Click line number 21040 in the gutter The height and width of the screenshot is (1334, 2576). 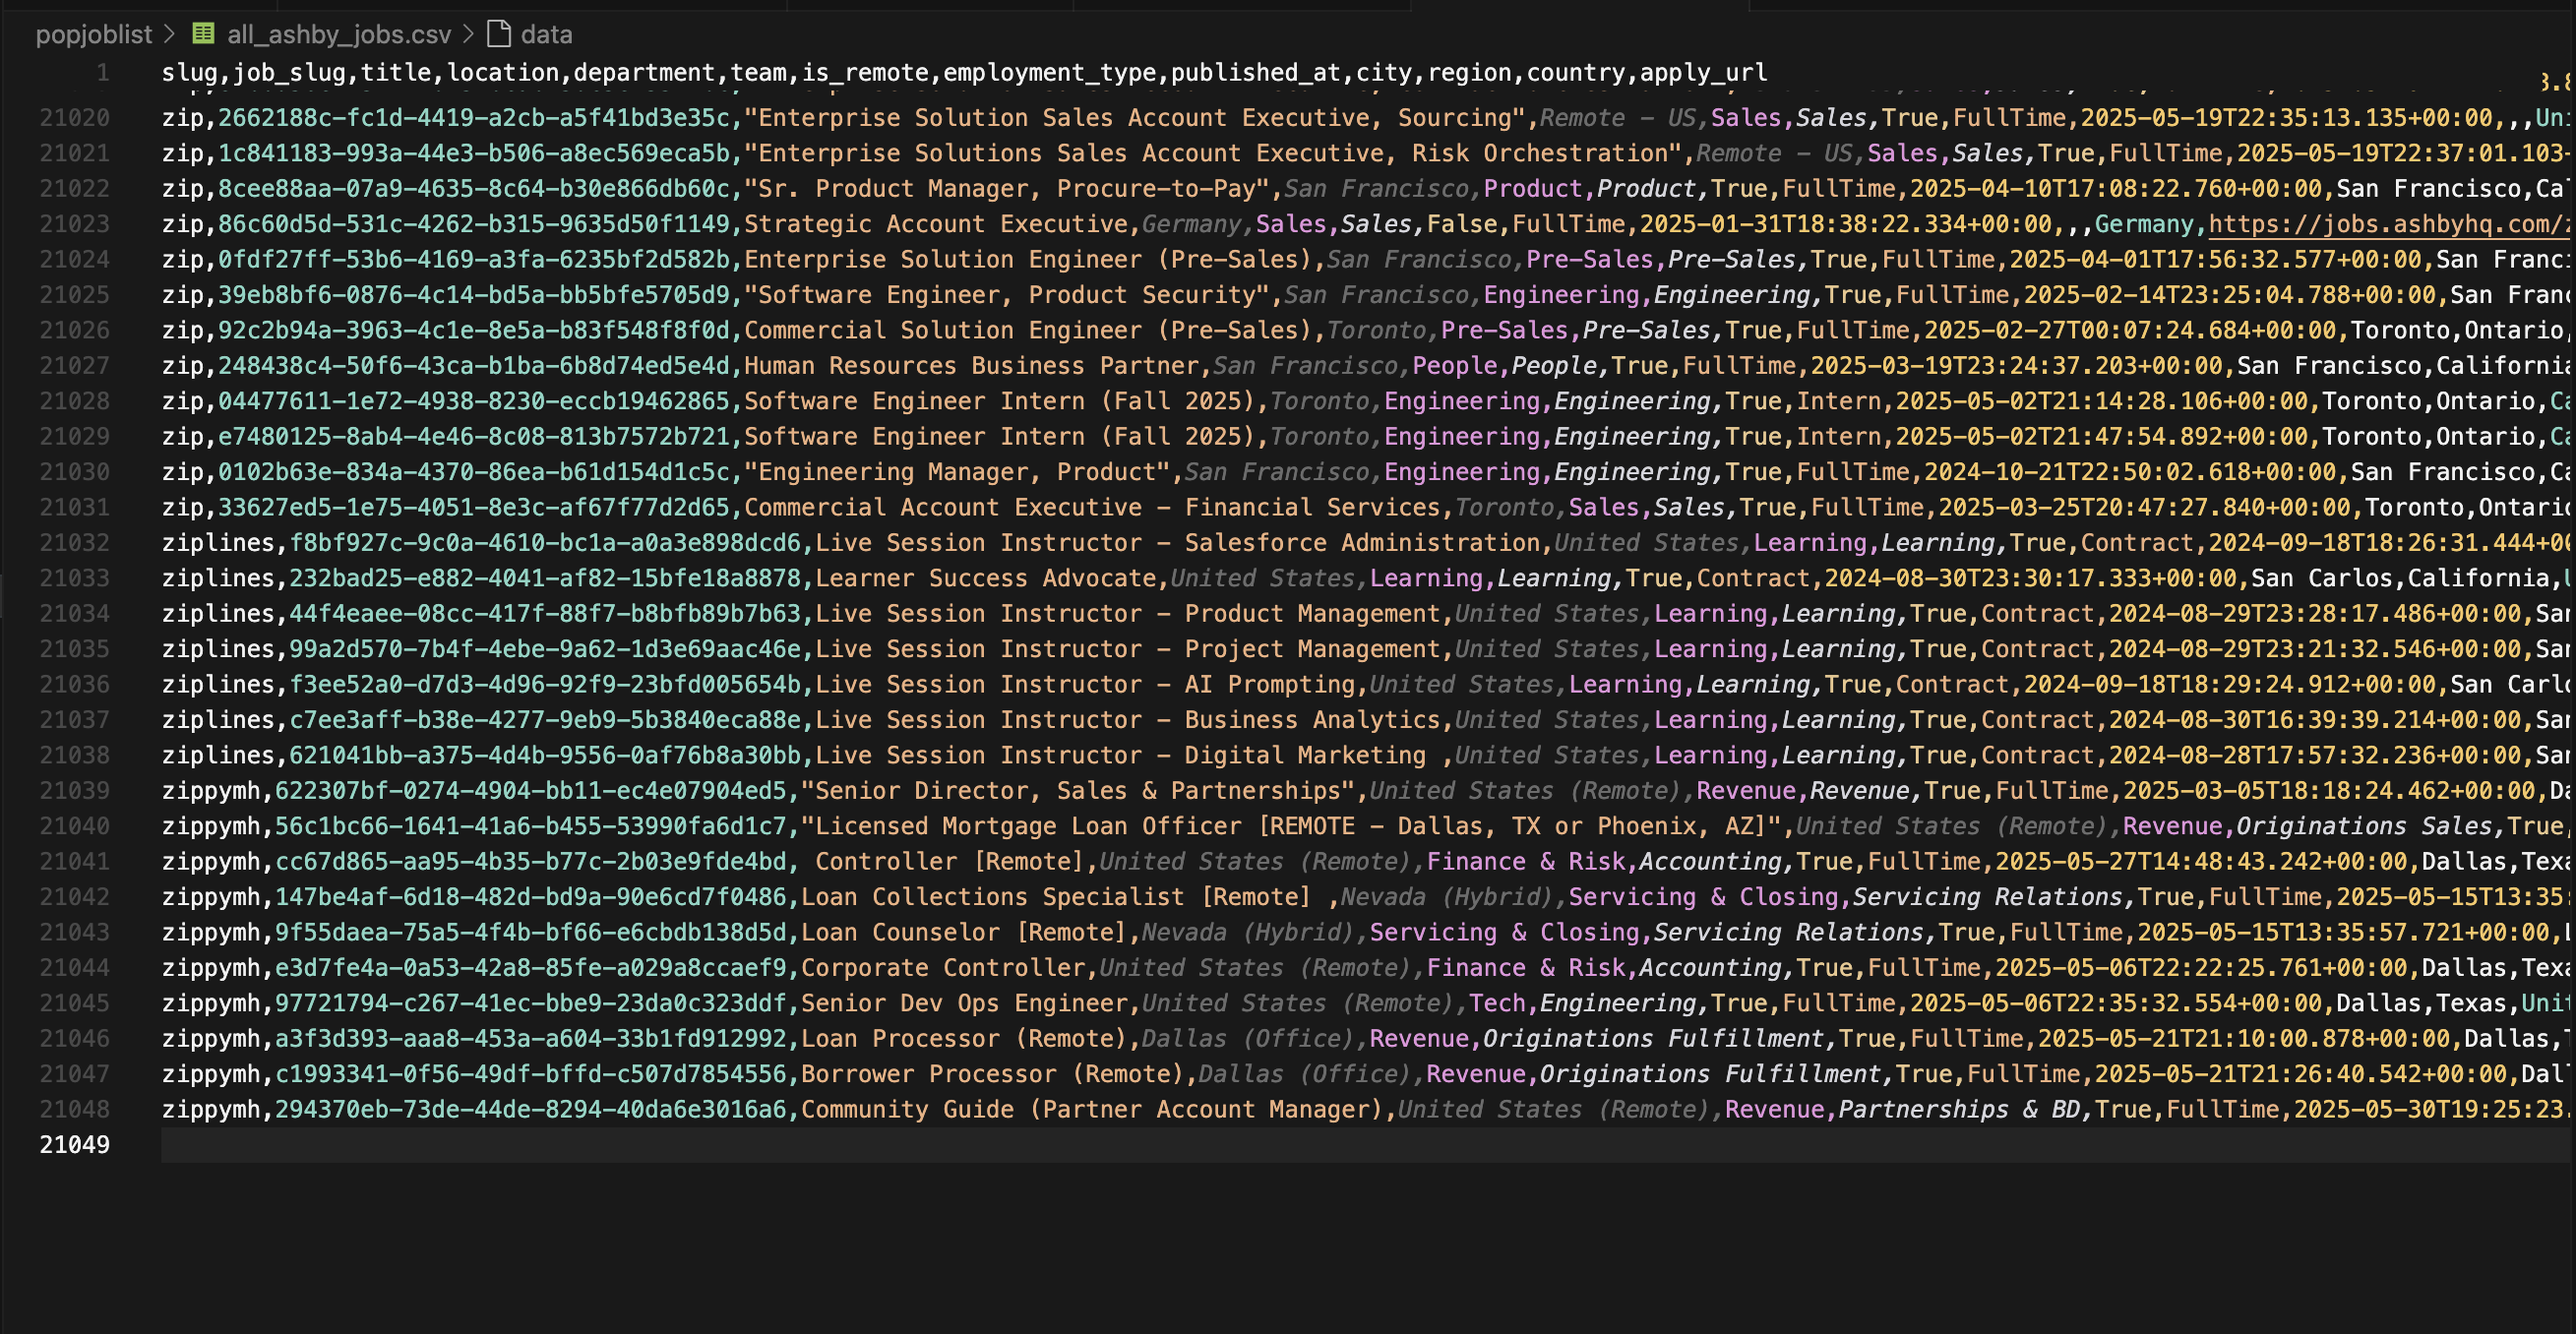74,826
